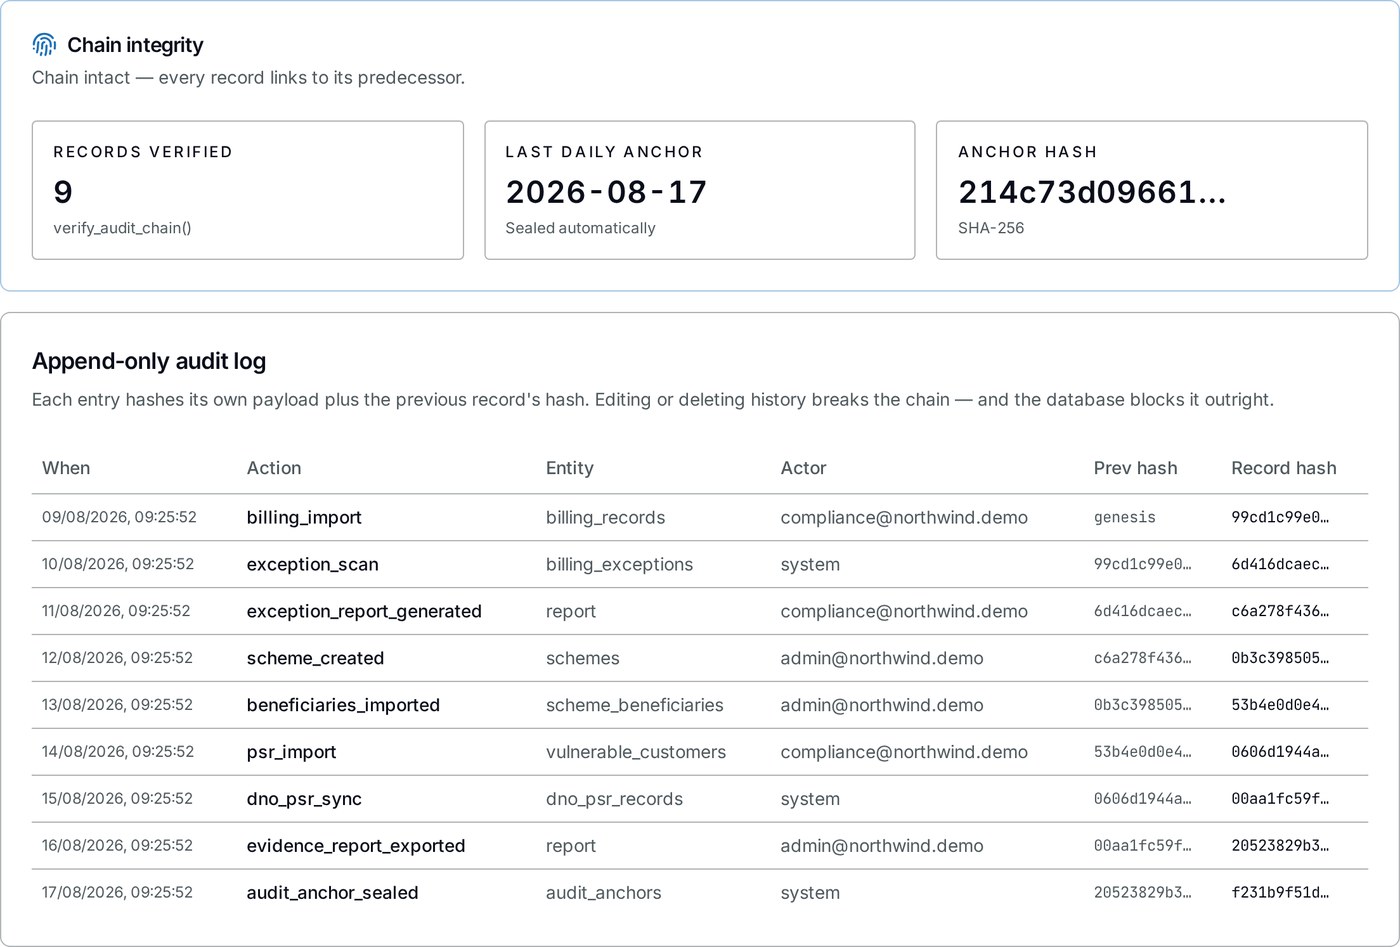The height and width of the screenshot is (947, 1400).
Task: Click record hash 99cd1c99e0…
Action: click(x=1280, y=518)
